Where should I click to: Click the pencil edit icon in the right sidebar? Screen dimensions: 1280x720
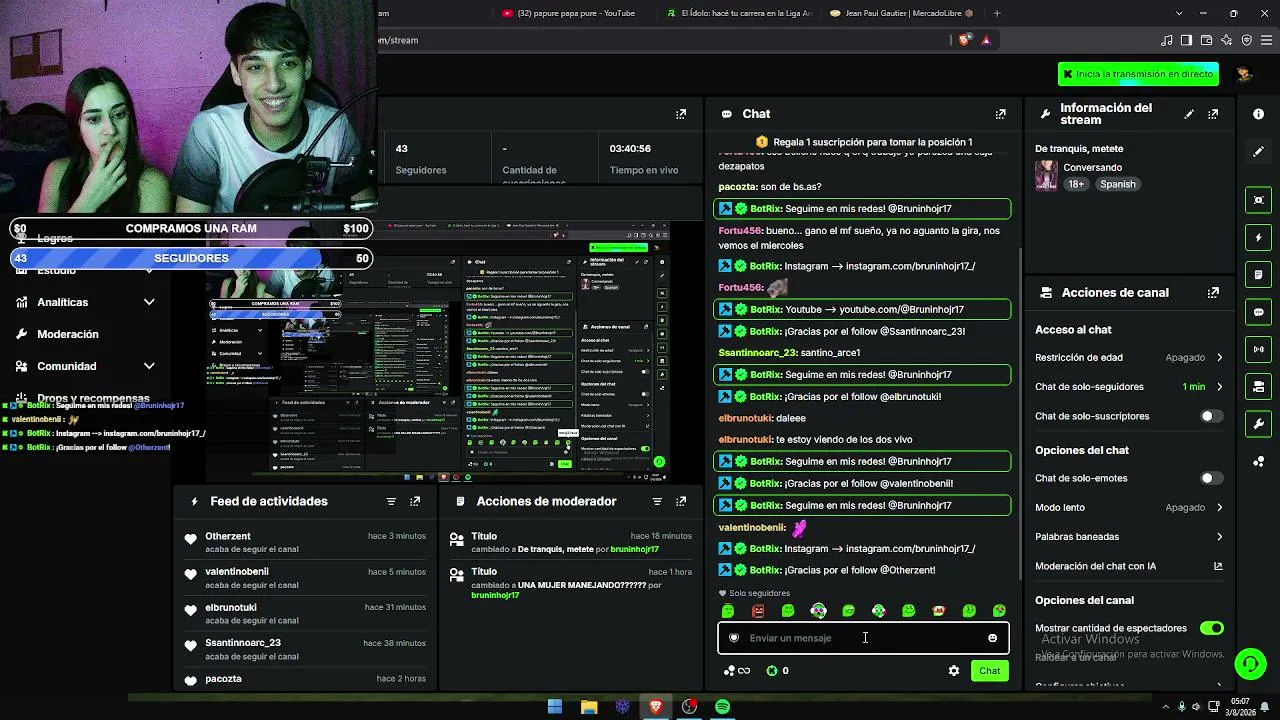(1258, 152)
